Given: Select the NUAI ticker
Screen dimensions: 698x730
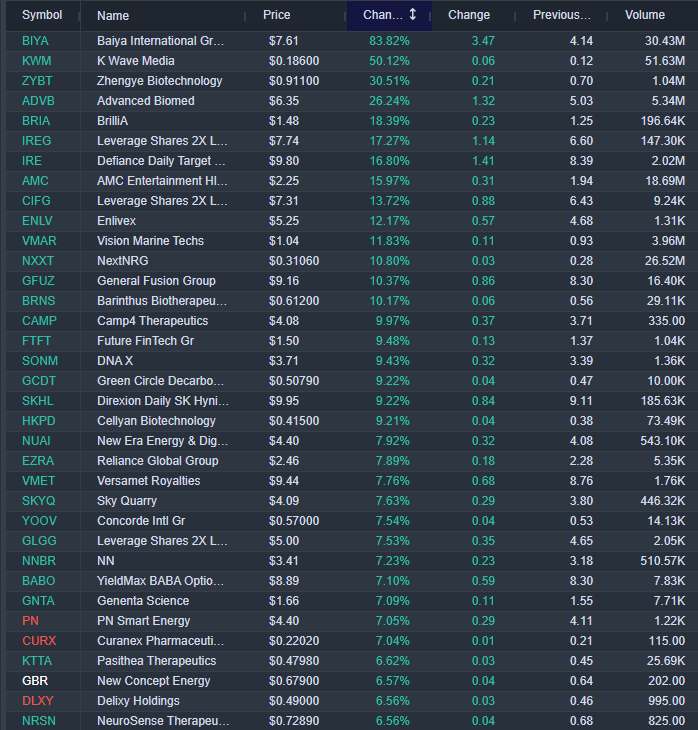Looking at the screenshot, I should coord(36,441).
